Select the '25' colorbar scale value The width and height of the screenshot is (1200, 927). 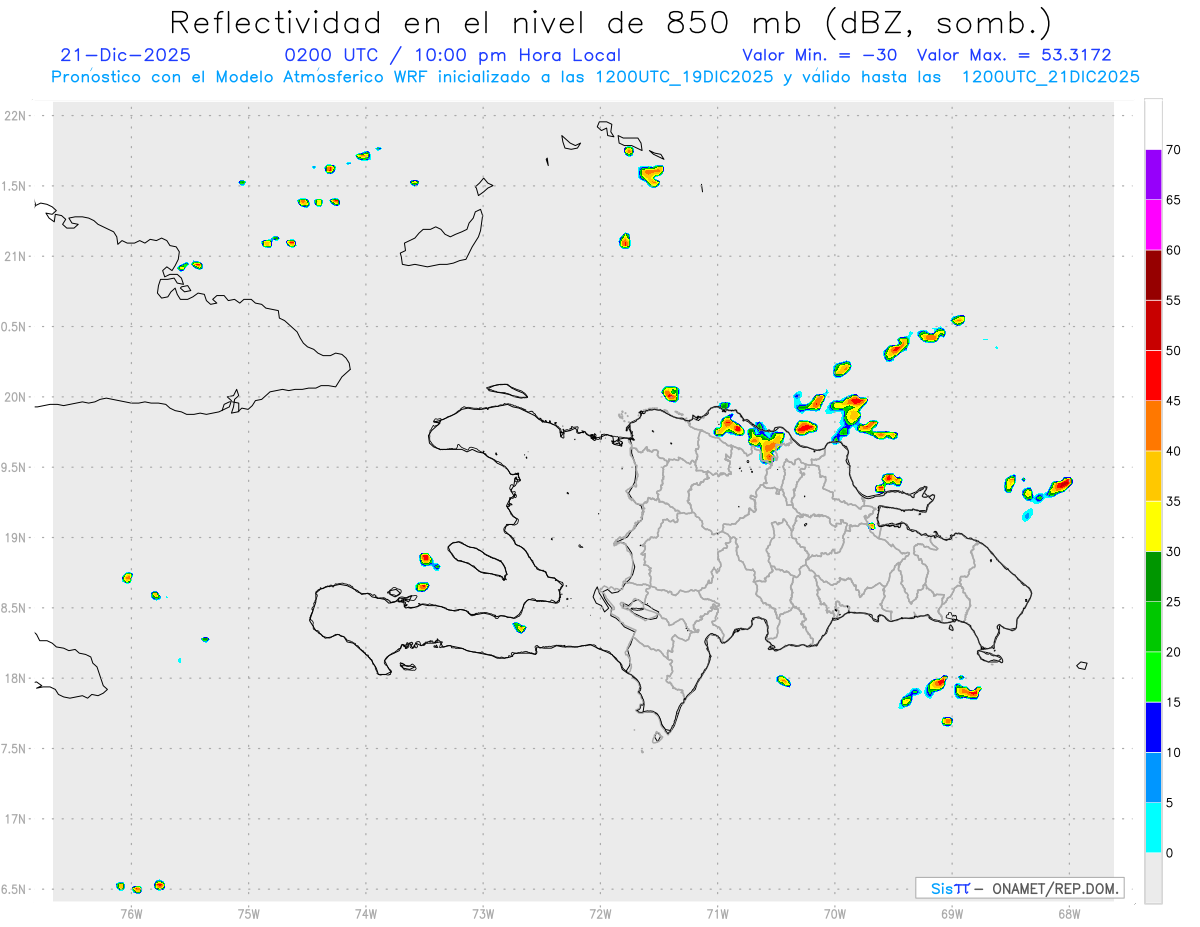coord(1173,602)
